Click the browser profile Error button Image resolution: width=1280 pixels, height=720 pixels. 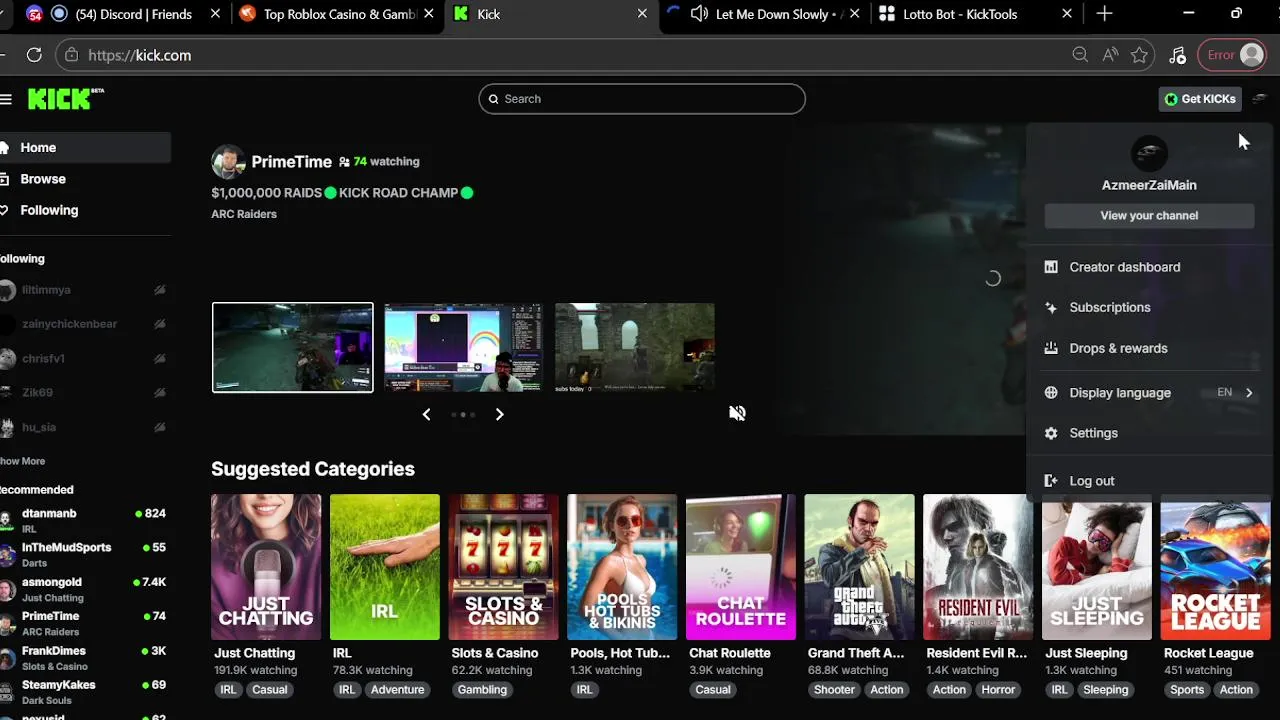coord(1233,55)
